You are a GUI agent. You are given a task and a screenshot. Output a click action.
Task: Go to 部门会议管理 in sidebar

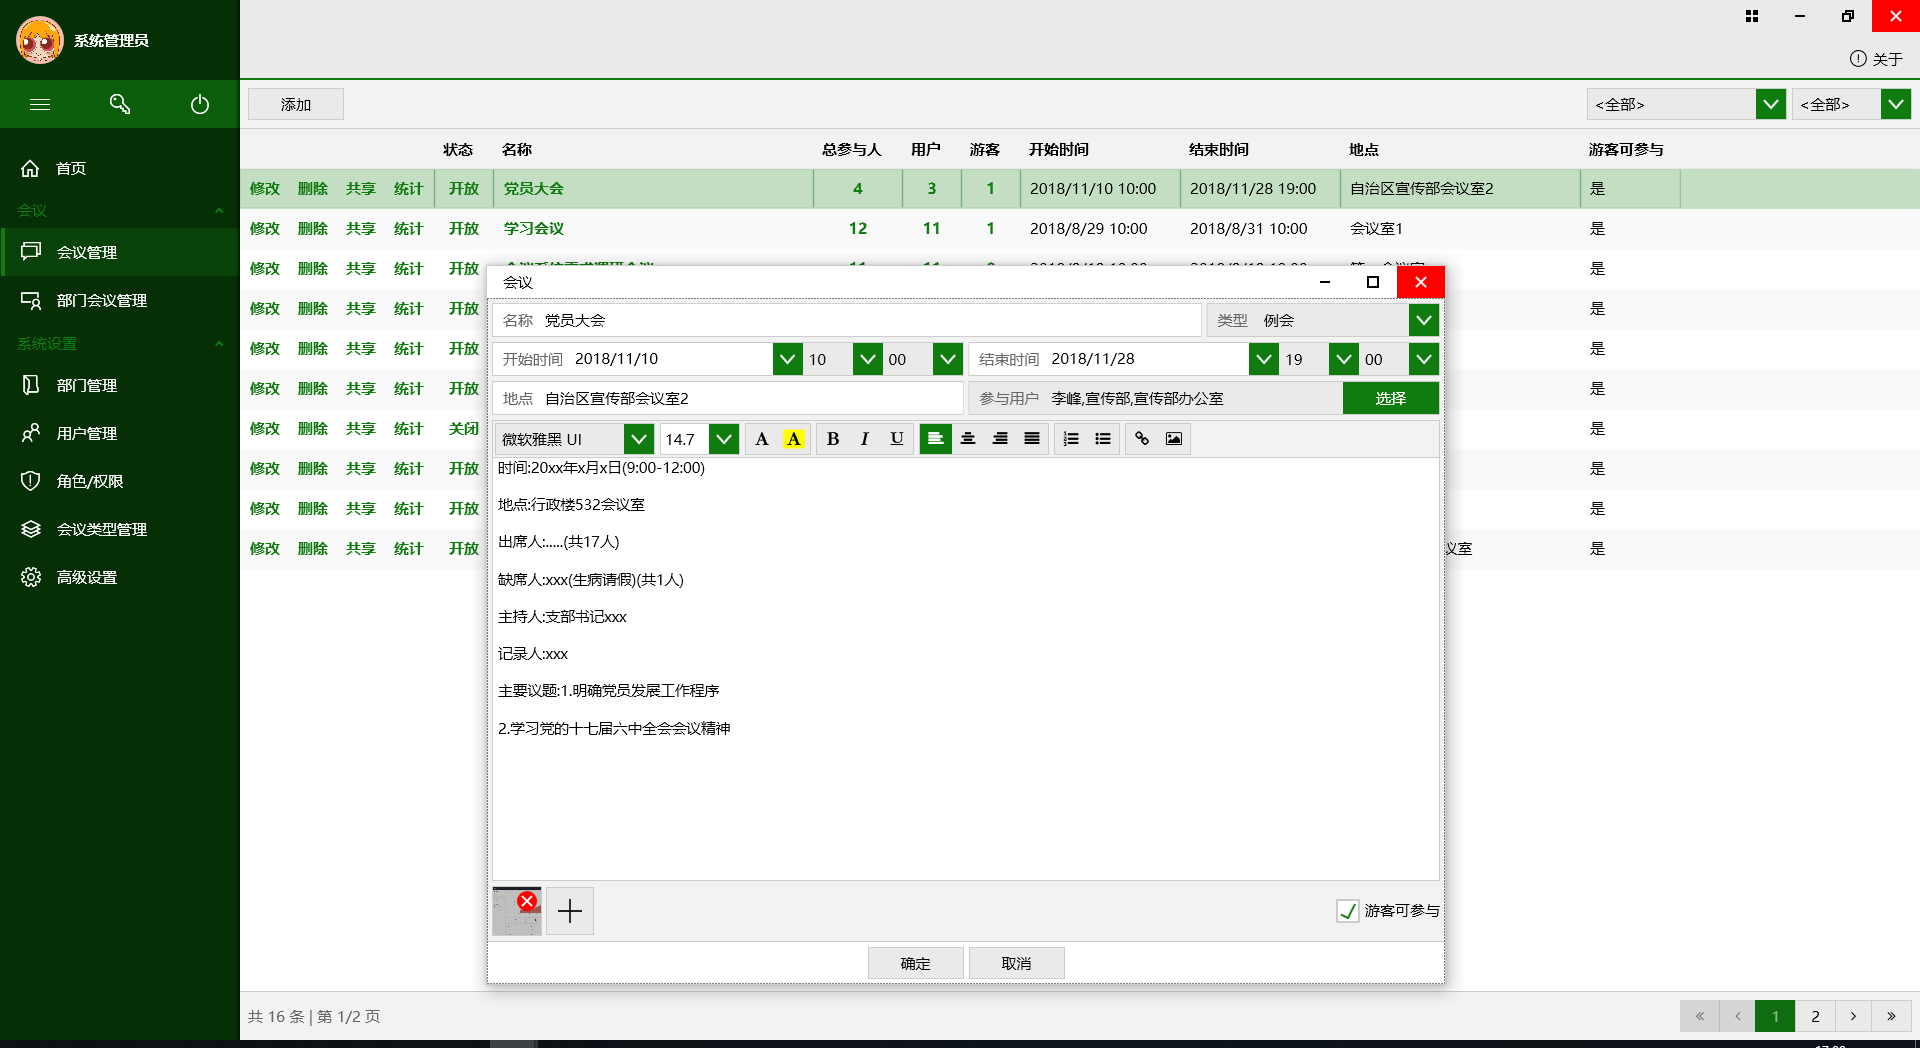(x=101, y=300)
